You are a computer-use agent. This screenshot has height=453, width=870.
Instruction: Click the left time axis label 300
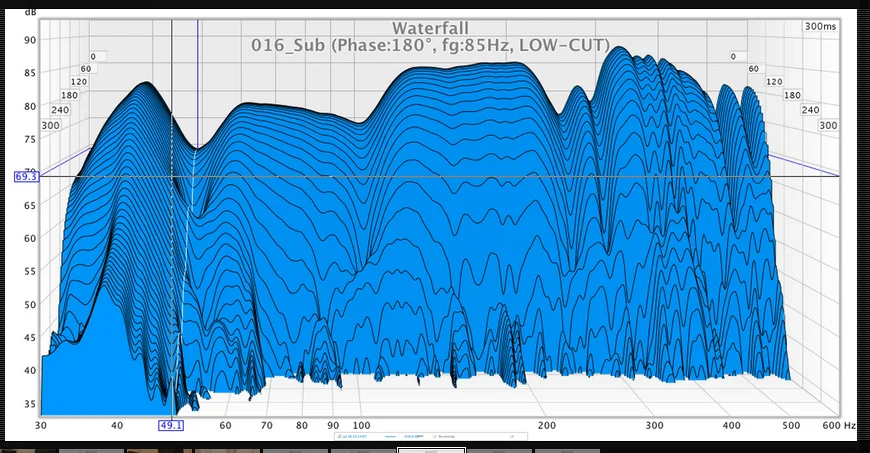(x=50, y=125)
